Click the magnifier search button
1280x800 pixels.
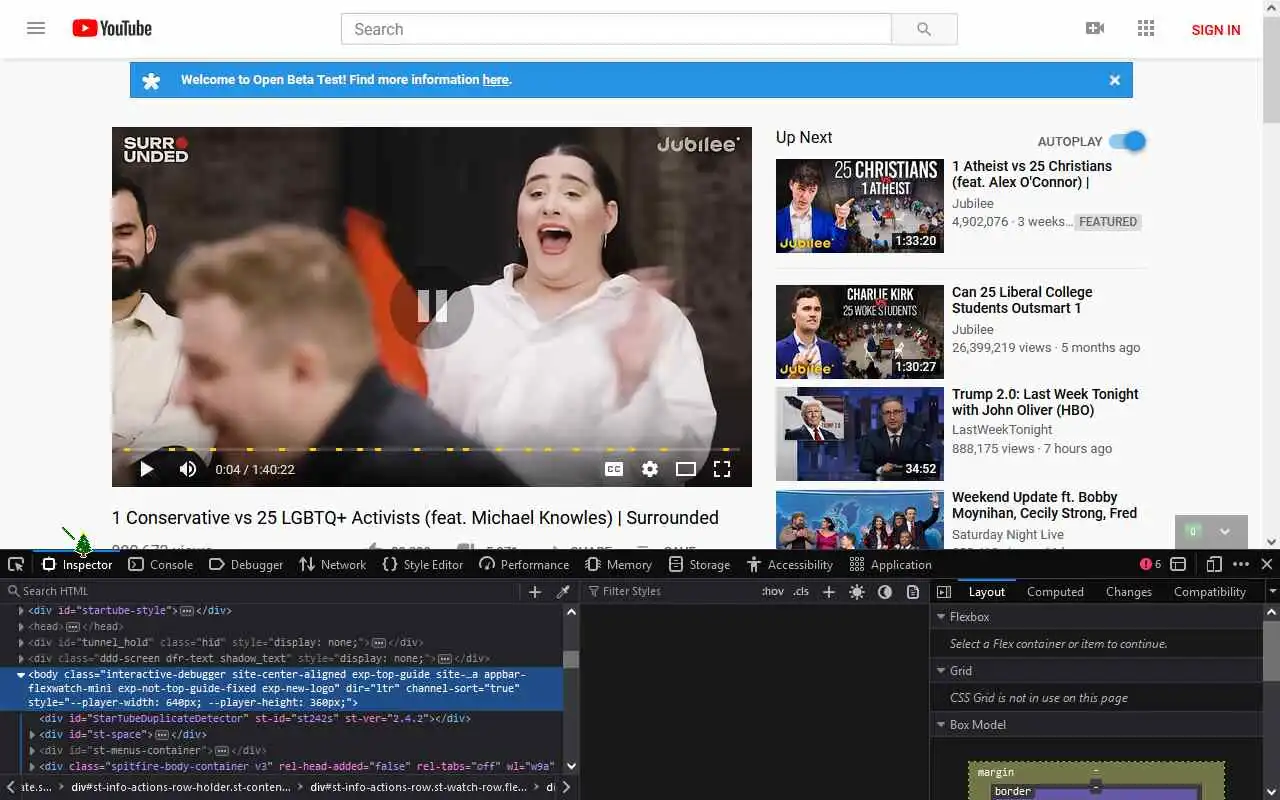coord(924,29)
